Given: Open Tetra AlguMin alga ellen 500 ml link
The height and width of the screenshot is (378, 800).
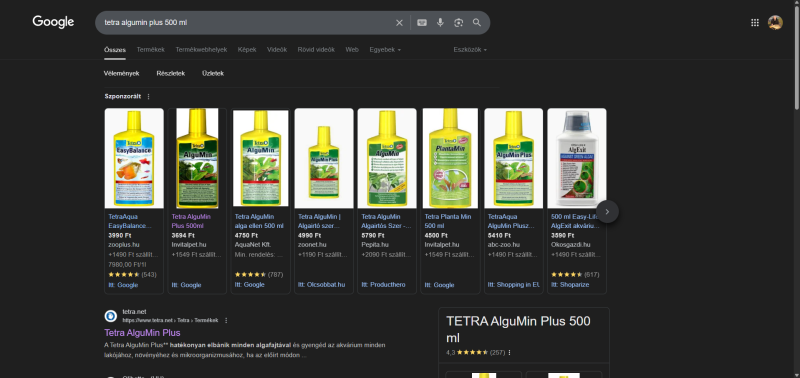Looking at the screenshot, I should pyautogui.click(x=259, y=221).
